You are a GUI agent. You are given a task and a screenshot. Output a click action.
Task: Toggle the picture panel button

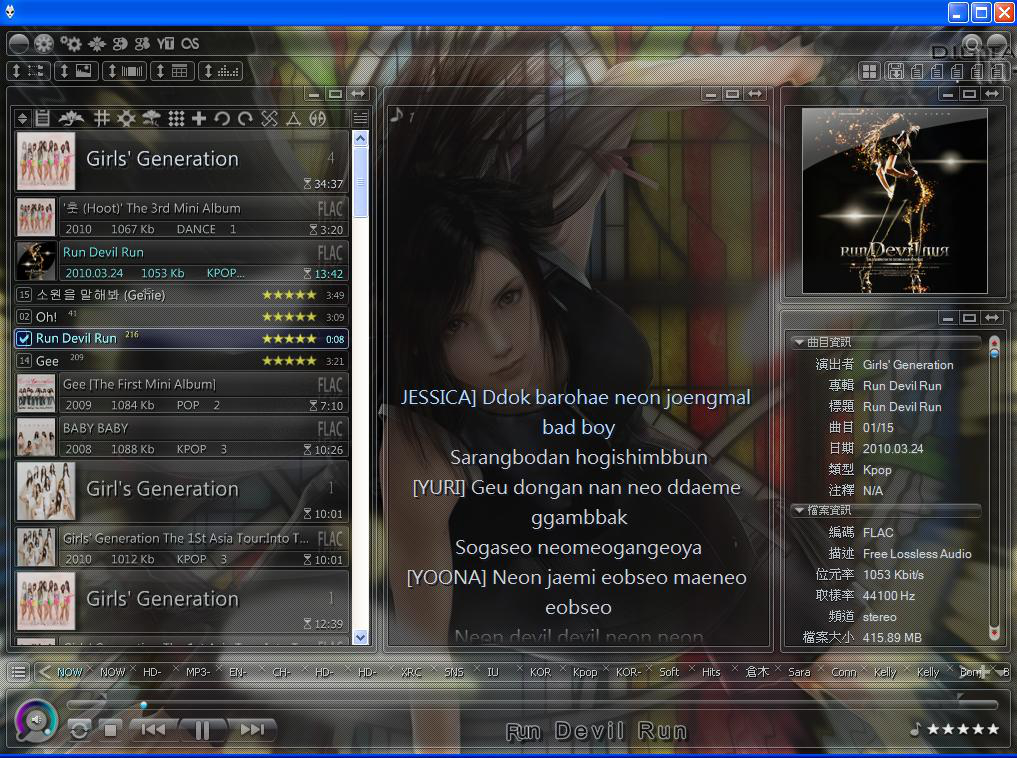[x=77, y=71]
